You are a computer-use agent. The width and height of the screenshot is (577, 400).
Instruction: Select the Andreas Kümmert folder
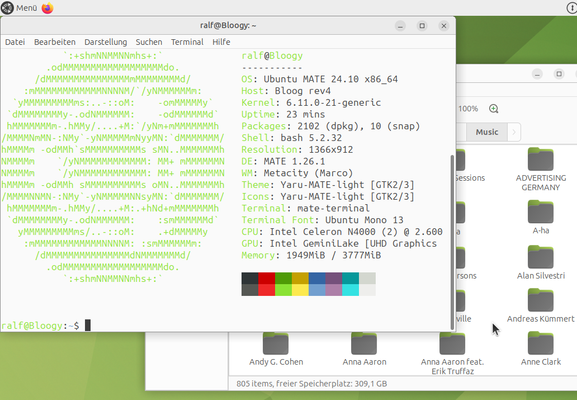point(541,305)
